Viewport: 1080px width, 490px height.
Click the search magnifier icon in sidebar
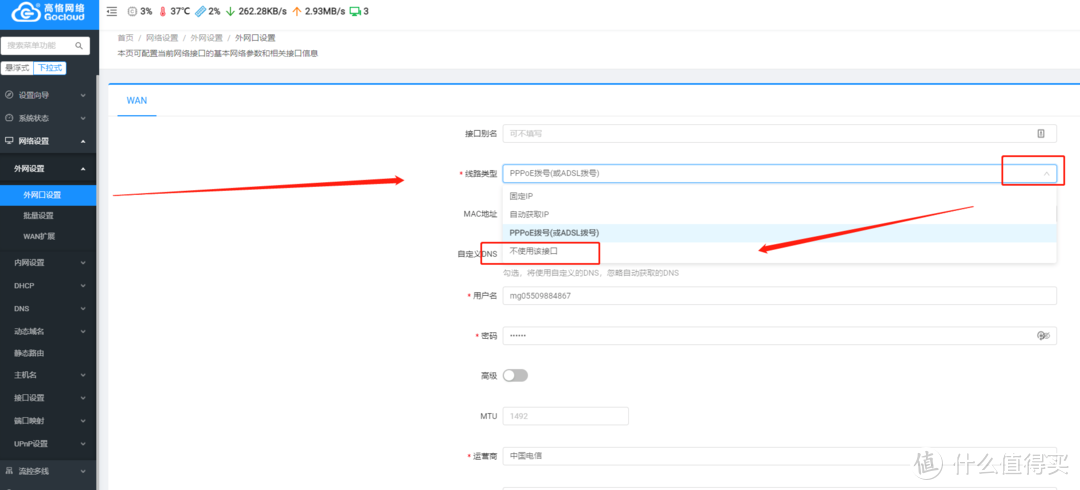point(79,45)
